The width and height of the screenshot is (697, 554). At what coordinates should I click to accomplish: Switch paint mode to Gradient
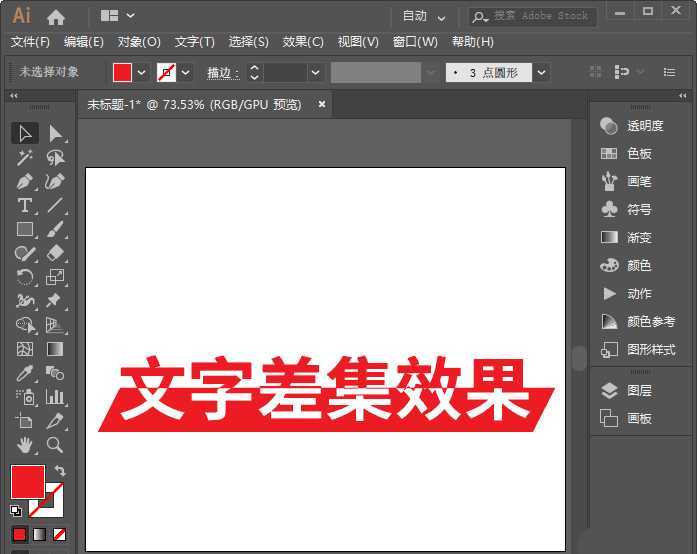tap(39, 535)
